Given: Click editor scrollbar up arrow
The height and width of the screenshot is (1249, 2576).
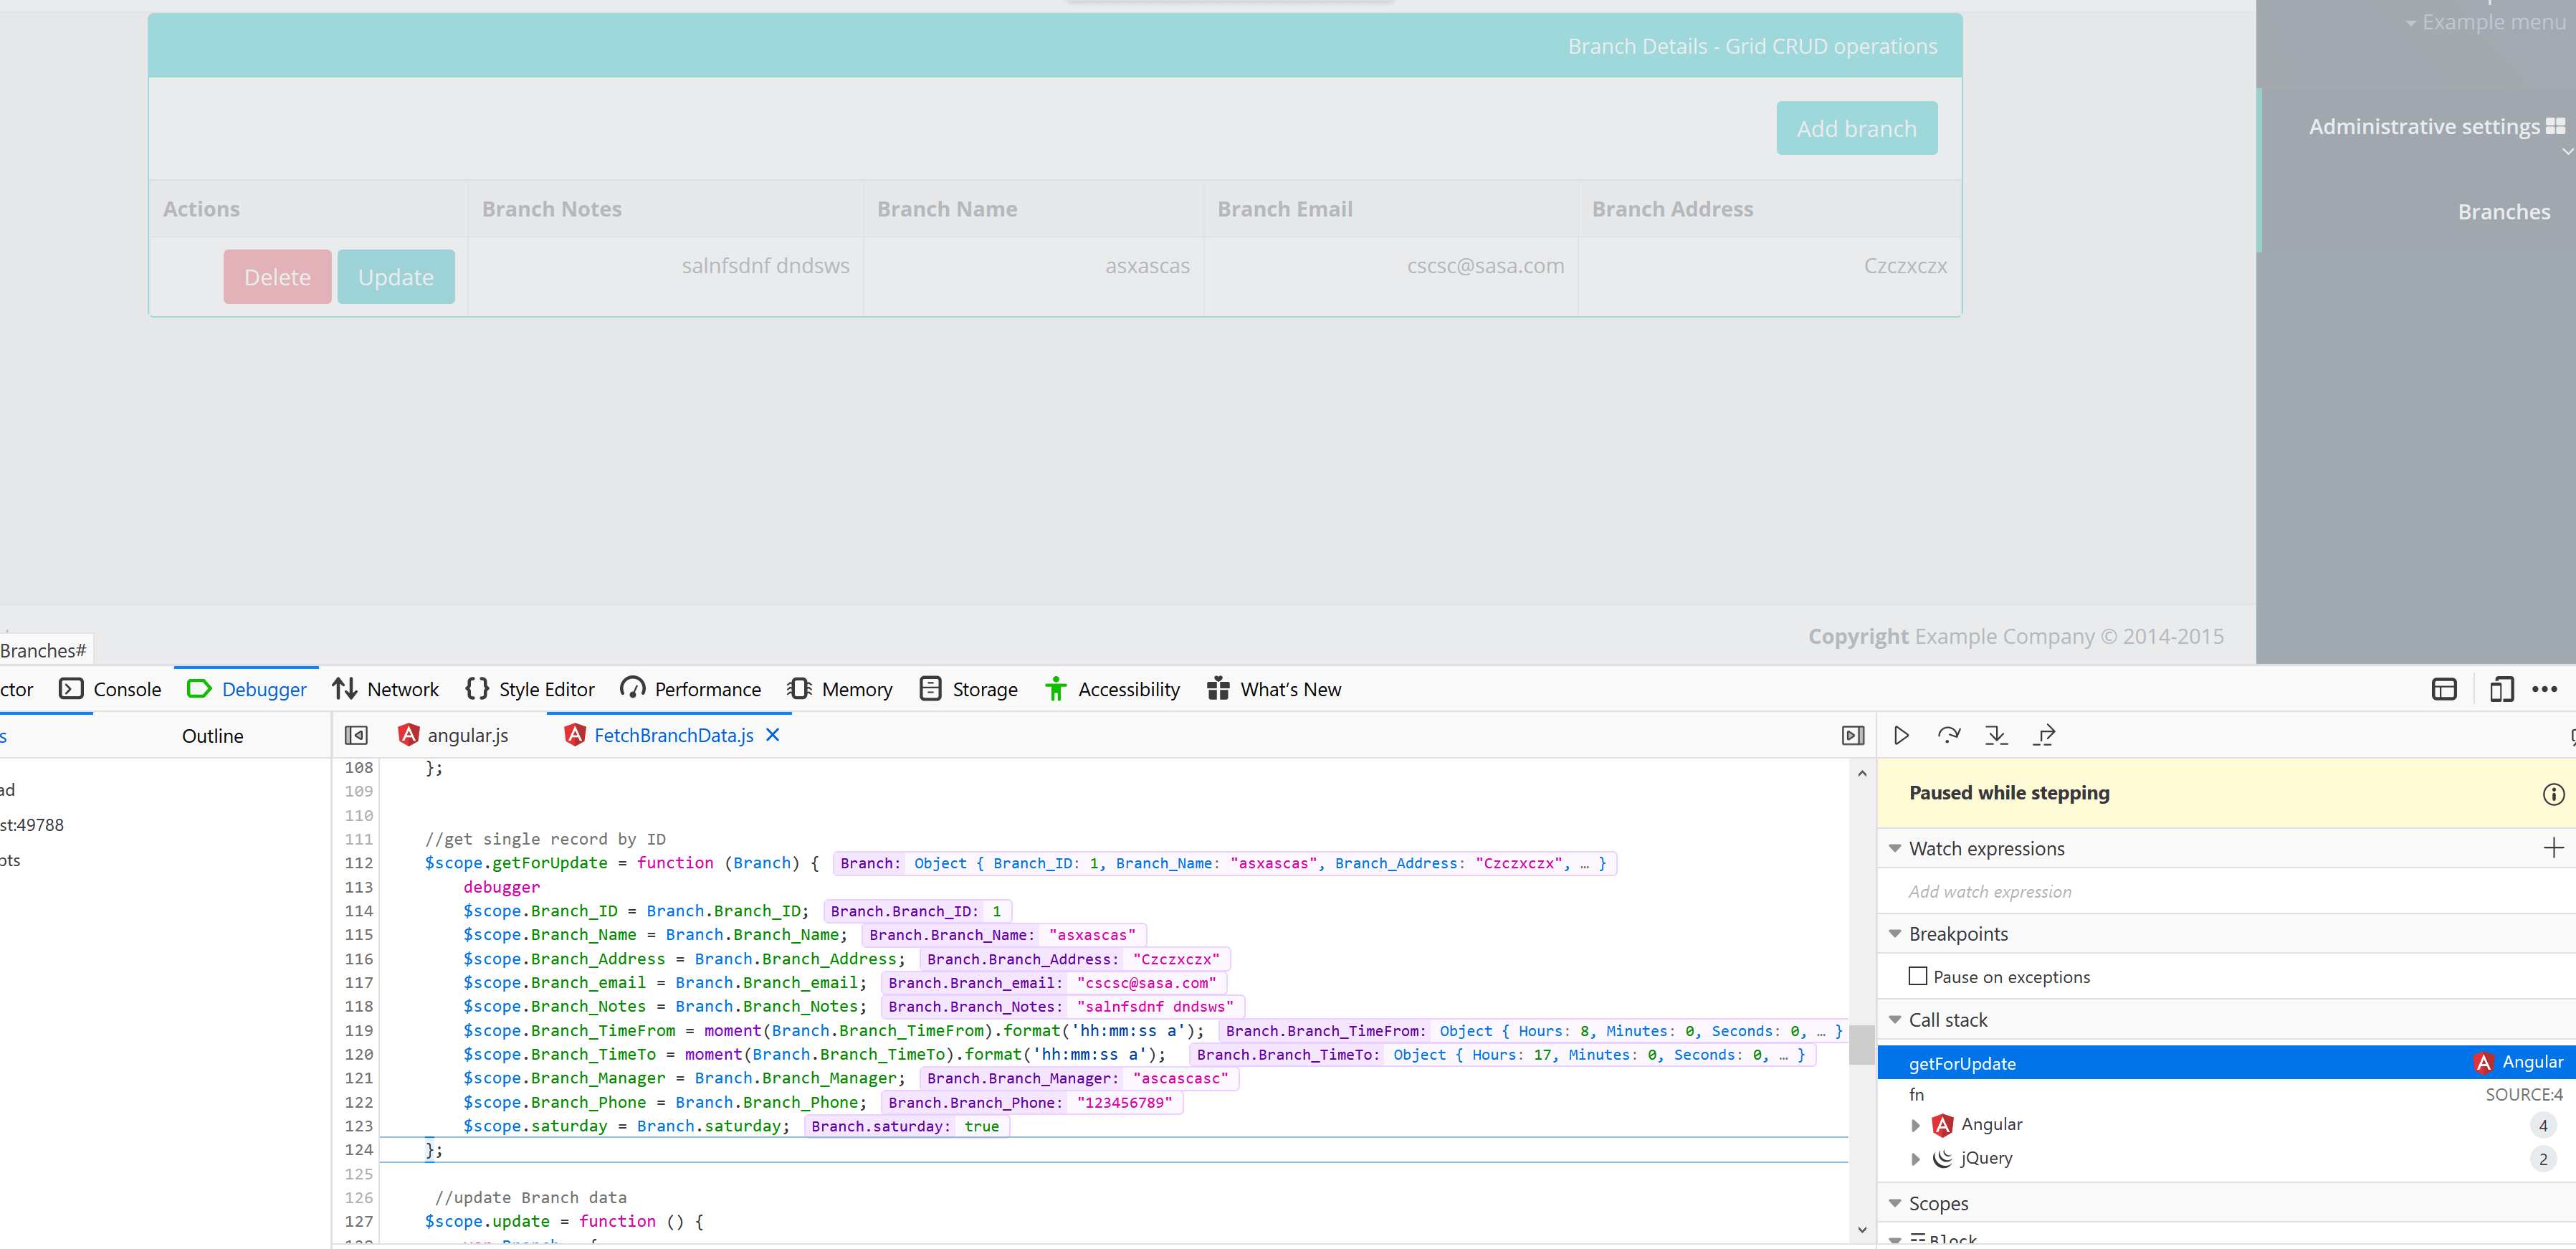Looking at the screenshot, I should click(x=1861, y=773).
